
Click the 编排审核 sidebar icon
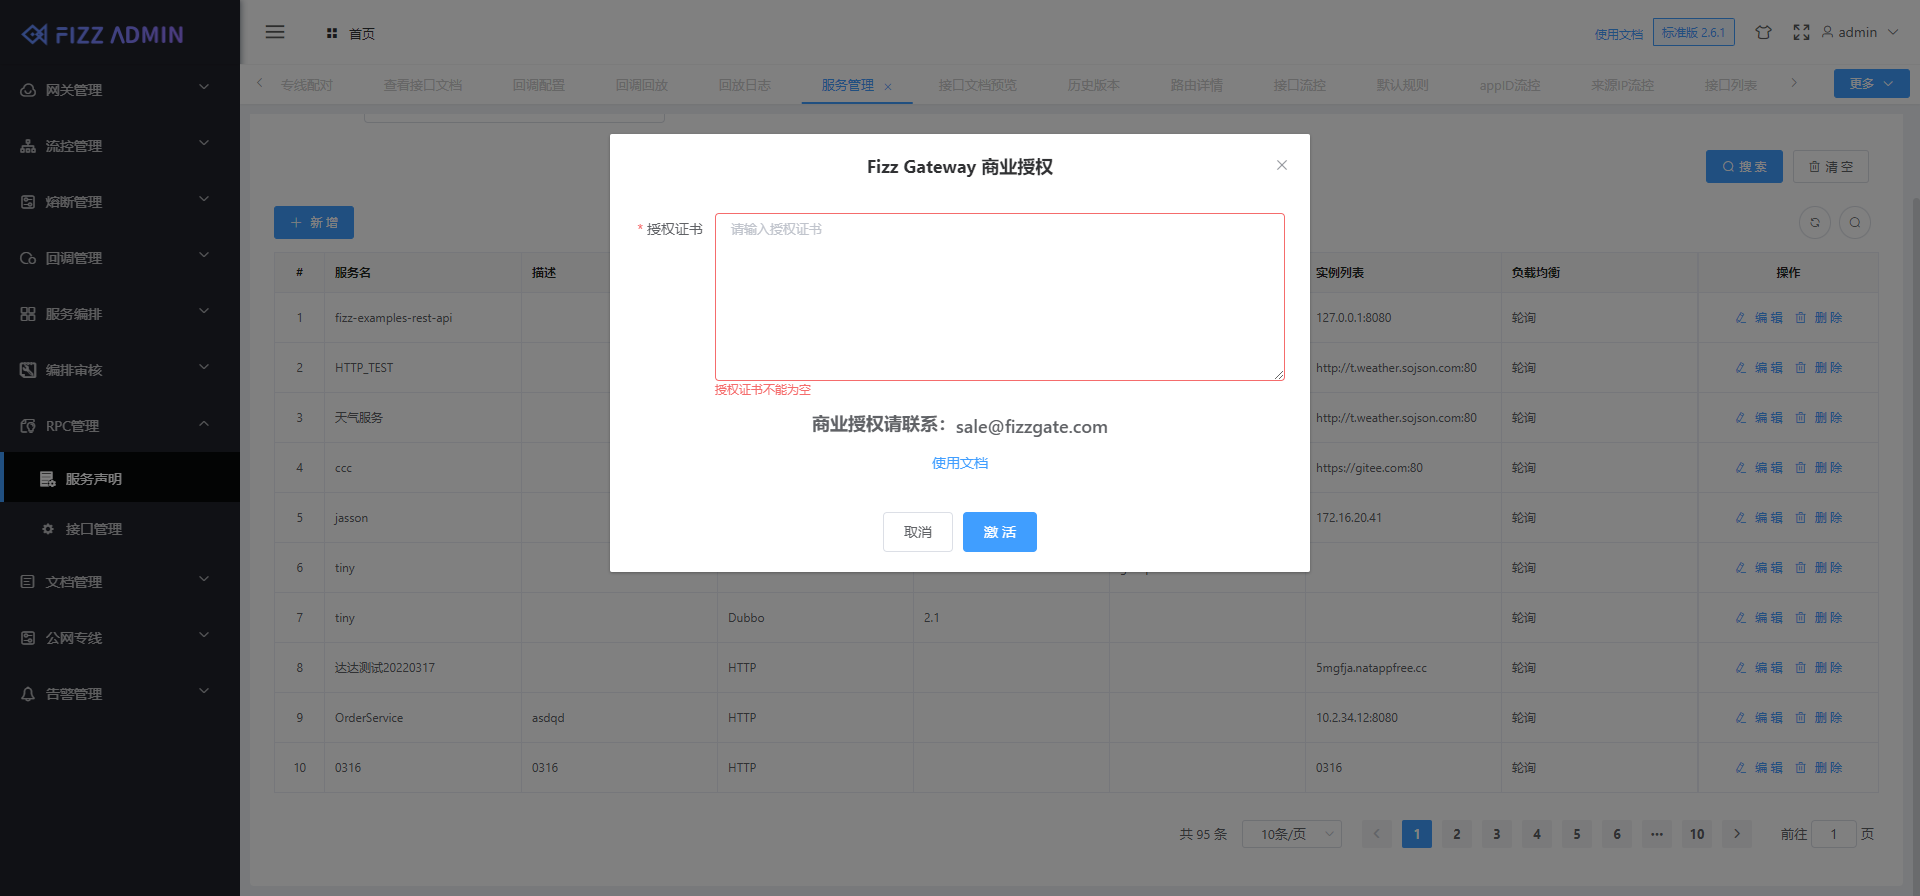(28, 370)
